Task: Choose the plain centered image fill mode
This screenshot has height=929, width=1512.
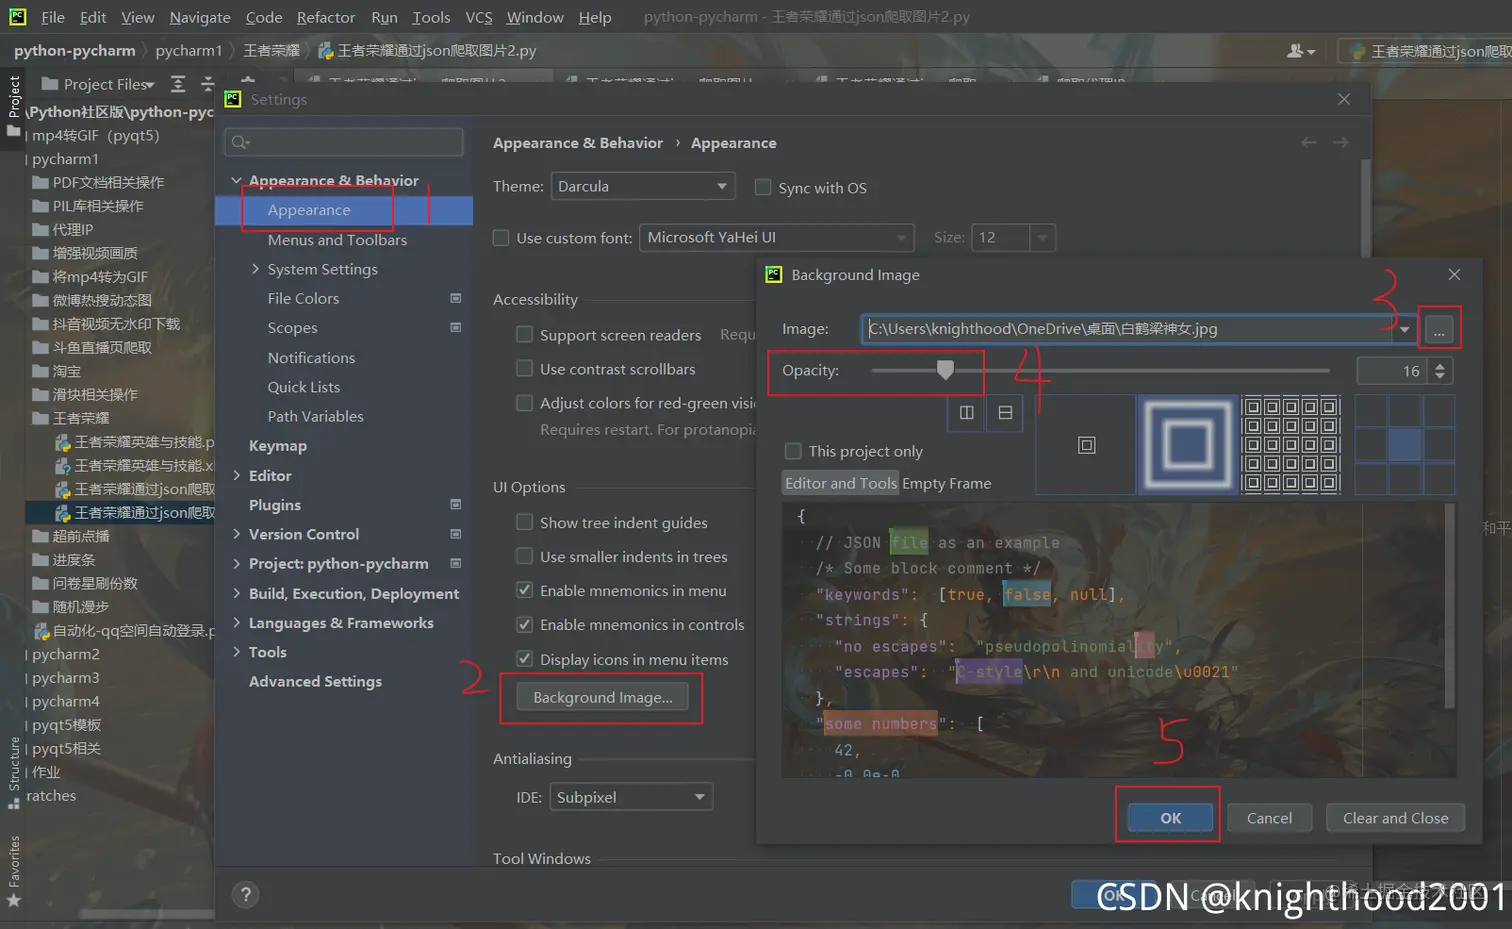Action: [x=1086, y=445]
